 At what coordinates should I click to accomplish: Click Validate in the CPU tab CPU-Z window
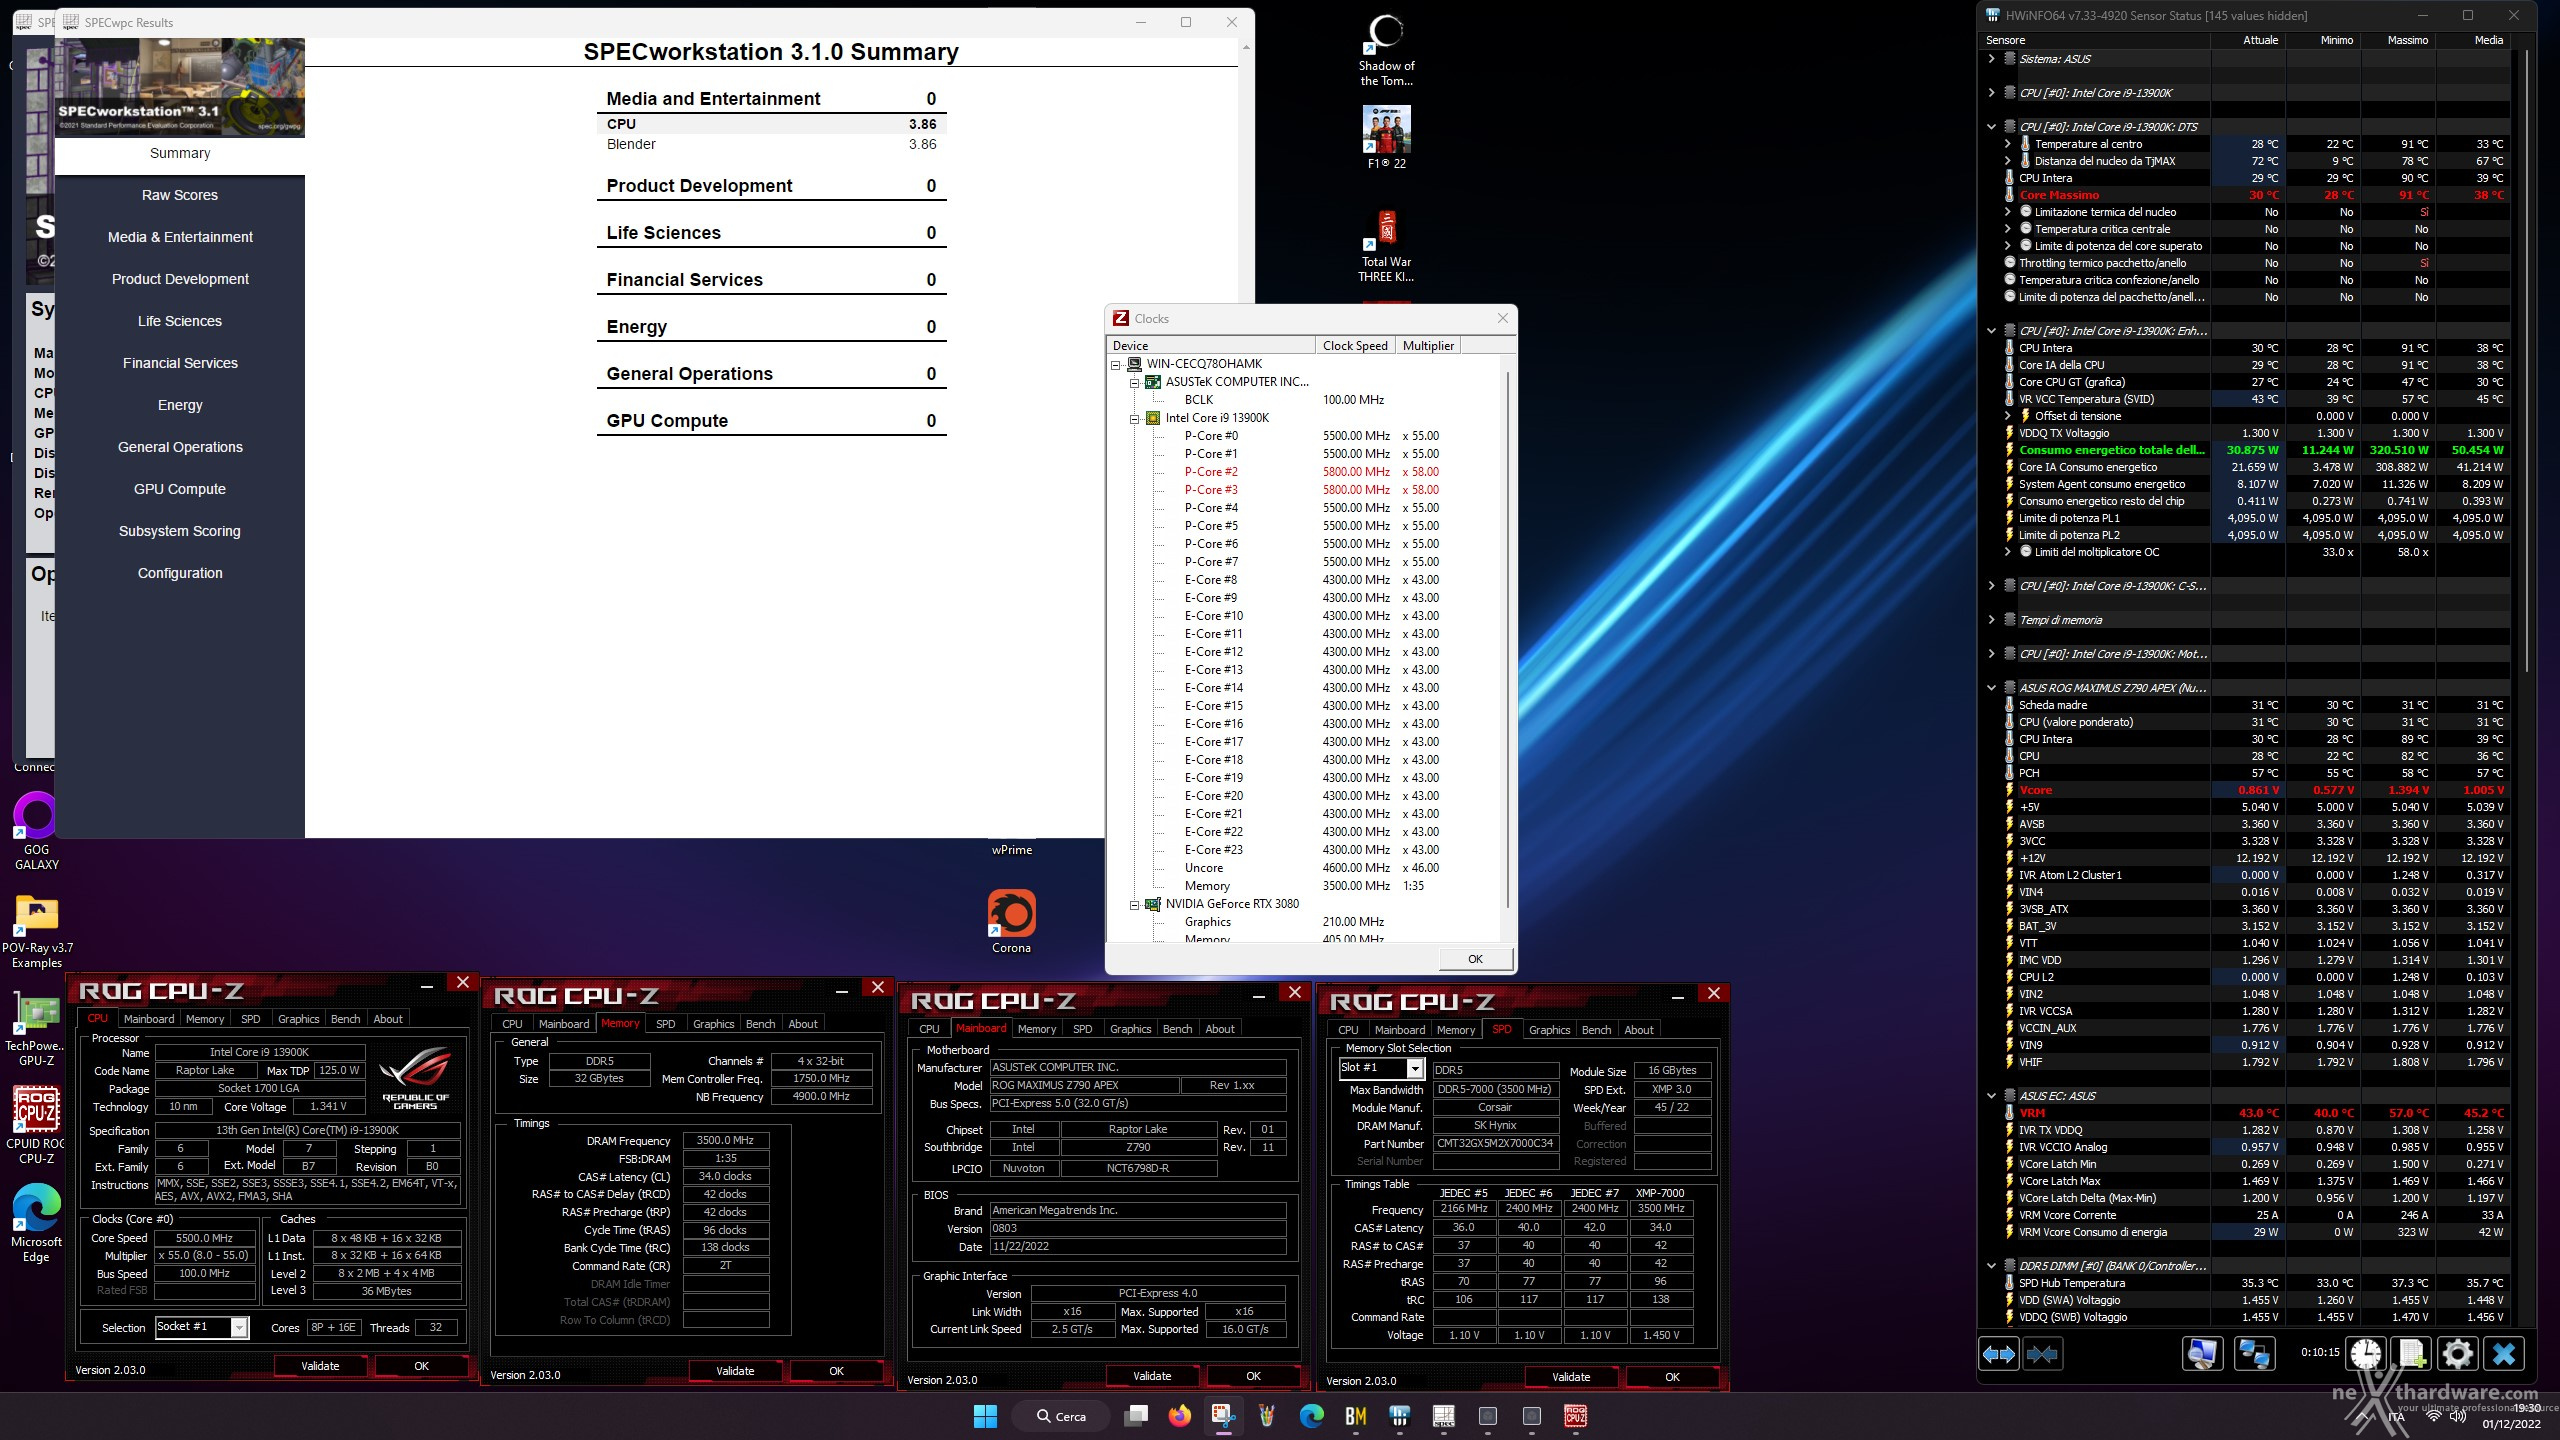pyautogui.click(x=320, y=1366)
